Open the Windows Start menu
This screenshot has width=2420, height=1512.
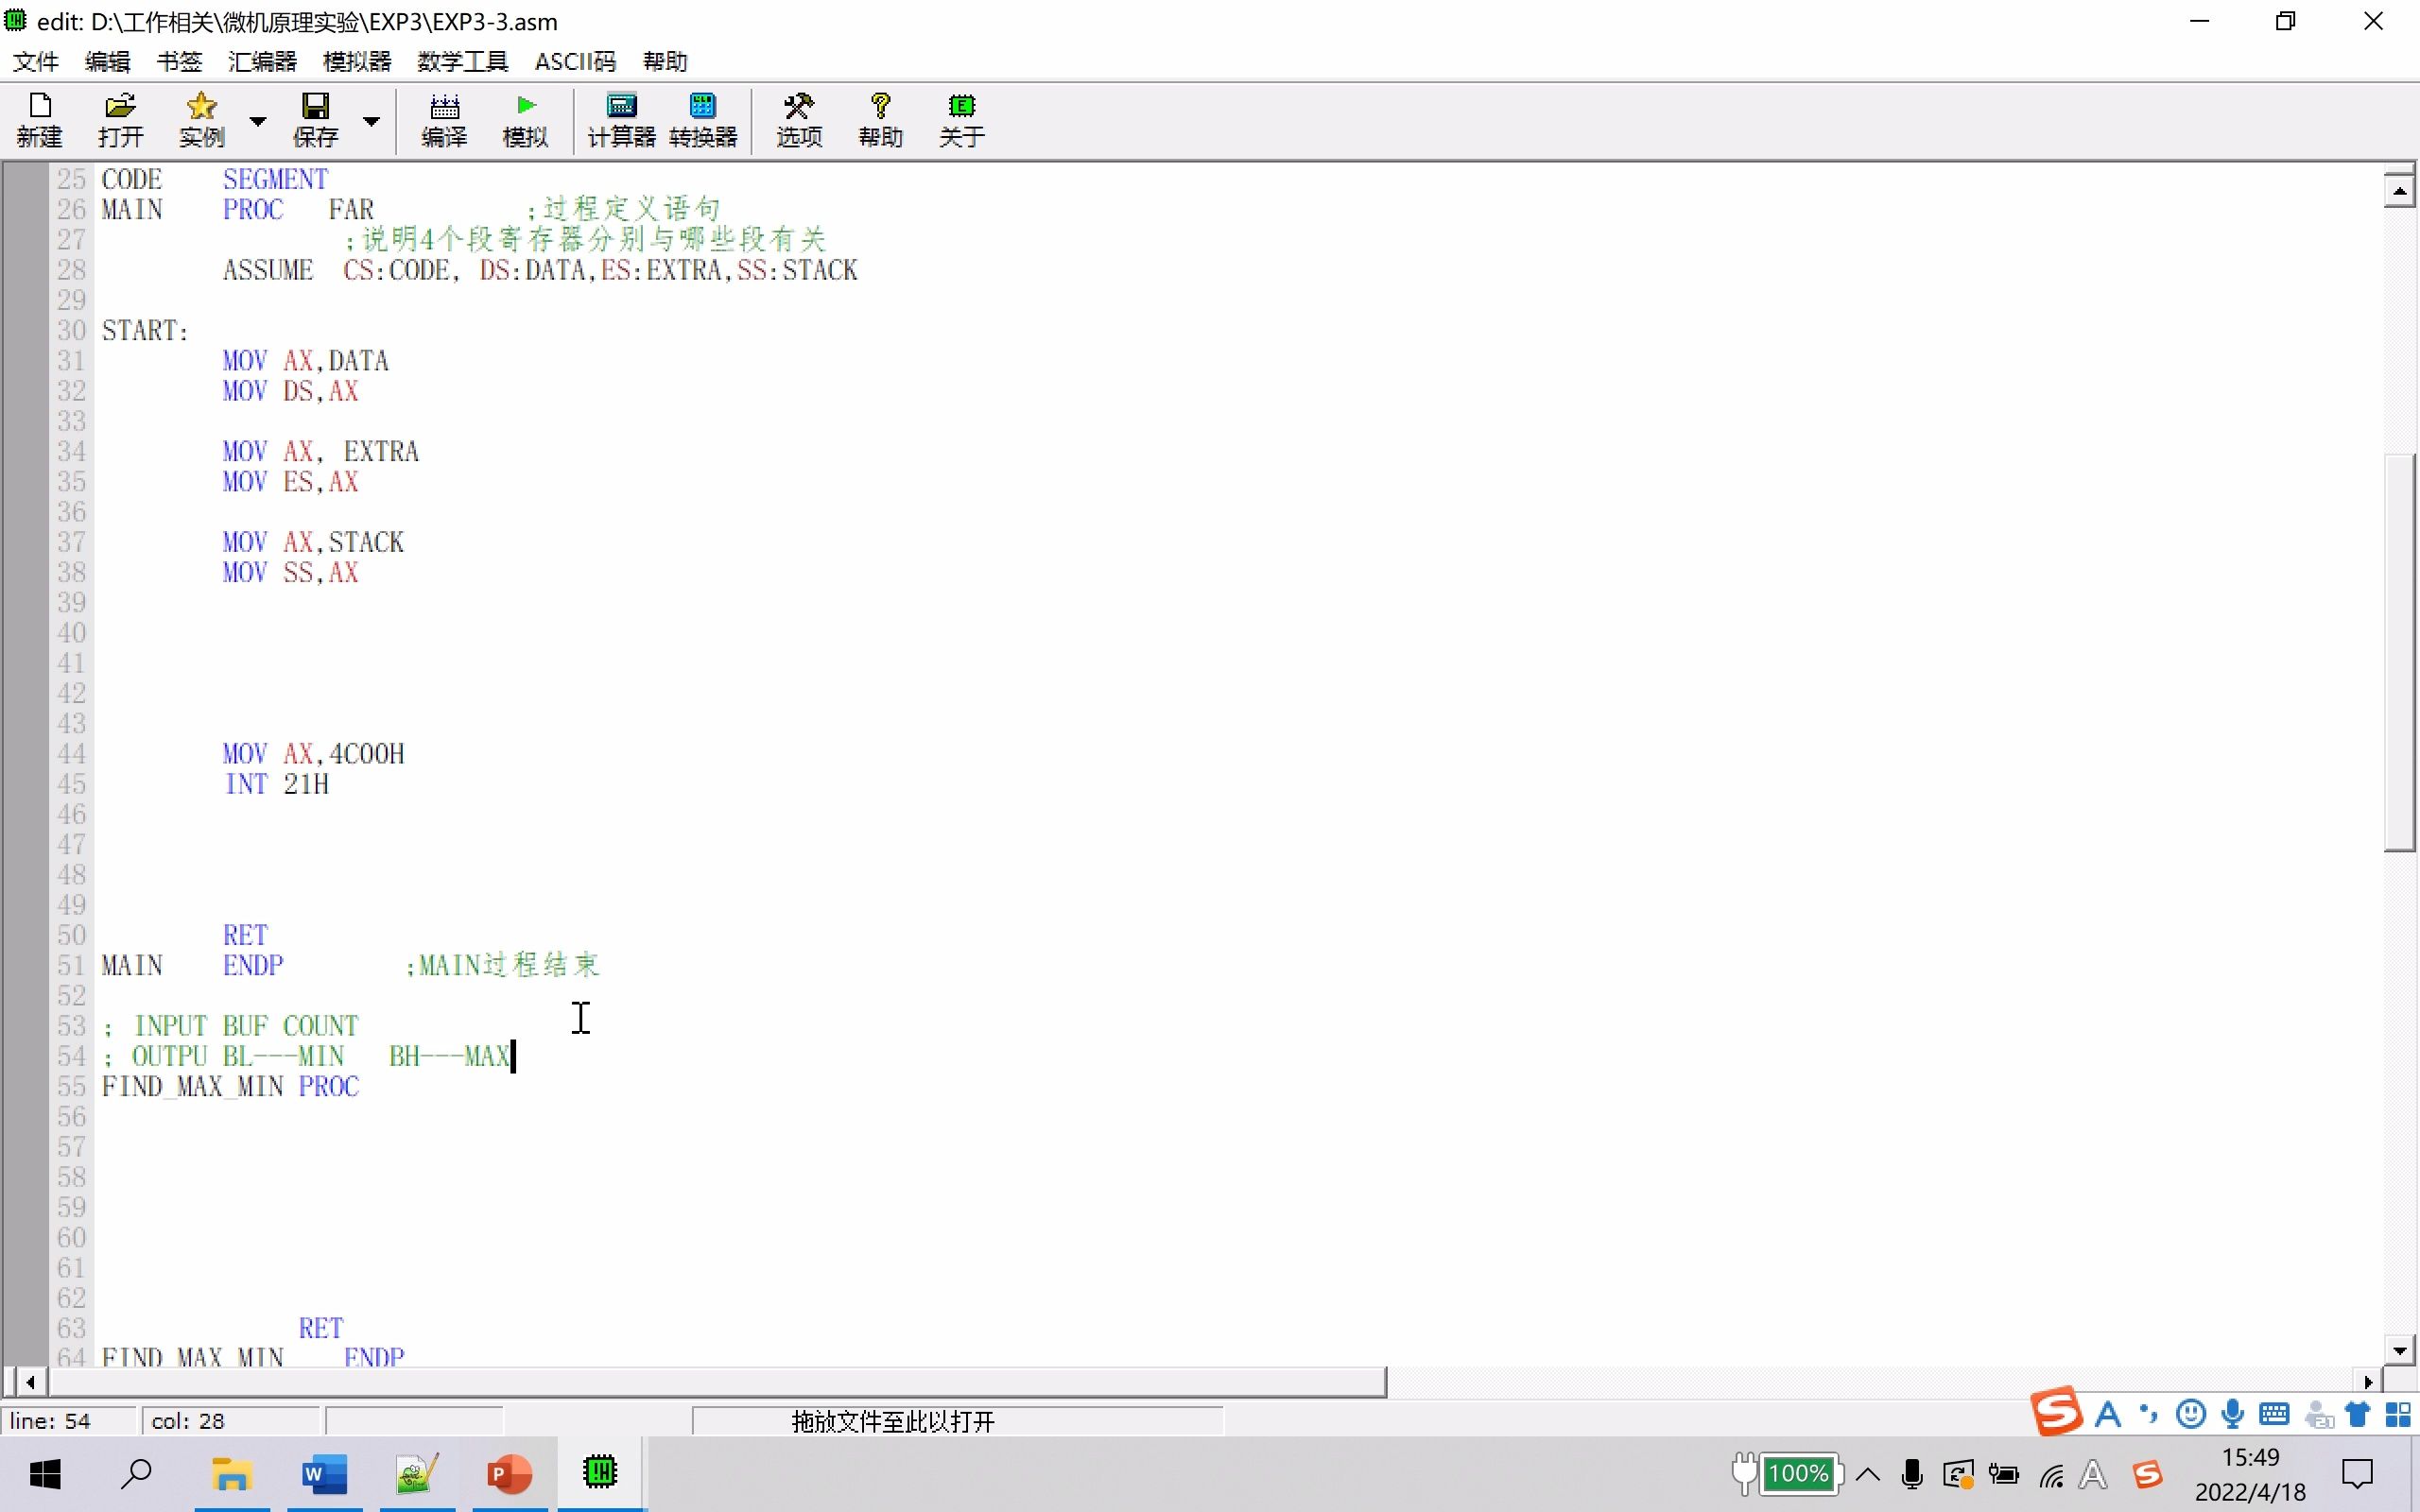tap(45, 1474)
